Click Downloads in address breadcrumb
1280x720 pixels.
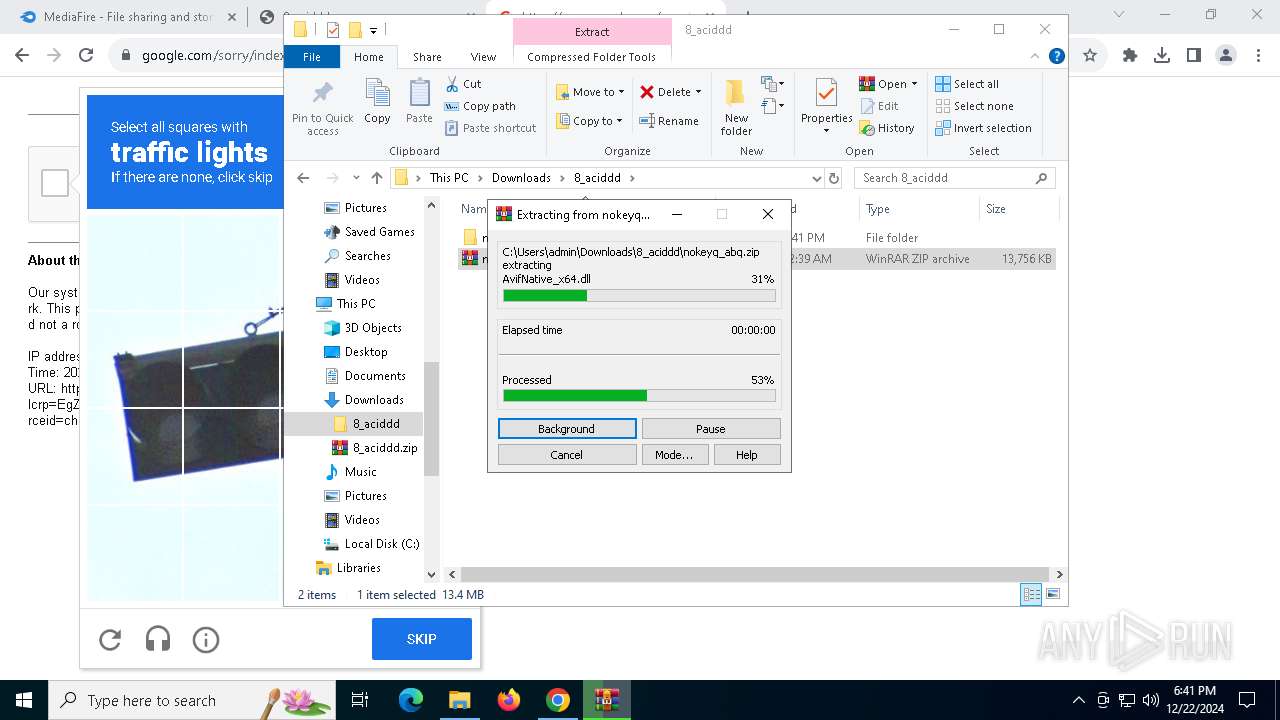click(521, 178)
